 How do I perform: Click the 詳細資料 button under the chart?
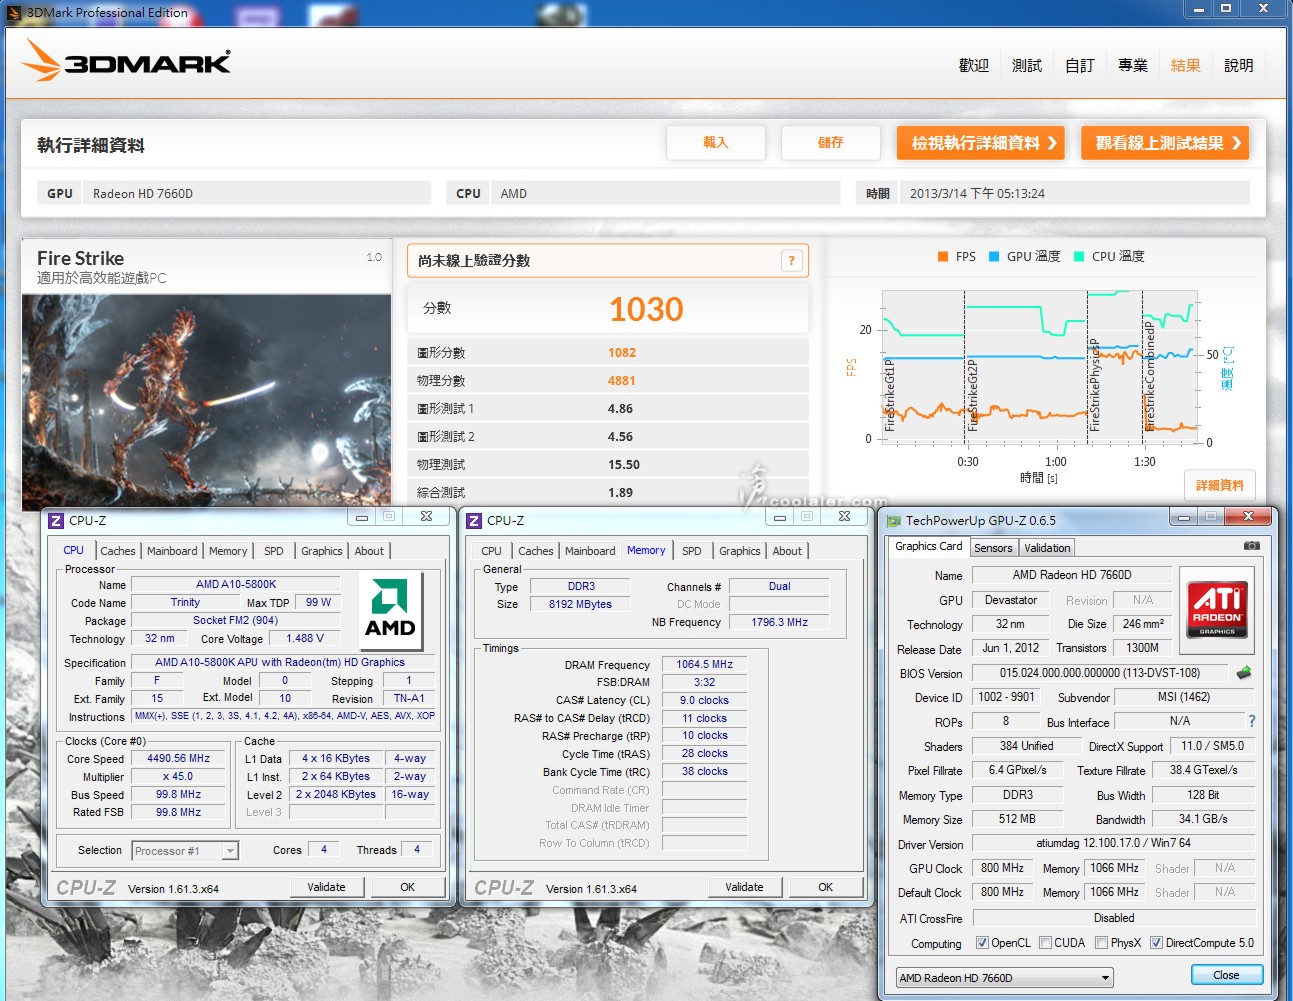1220,485
